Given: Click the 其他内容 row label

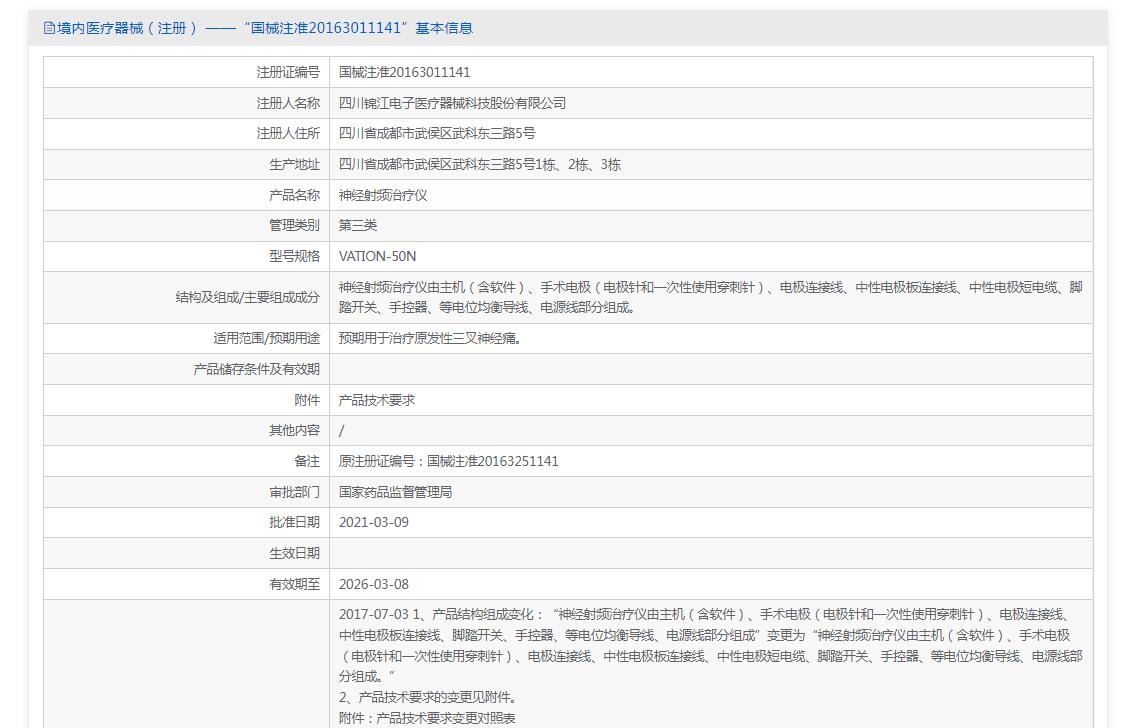Looking at the screenshot, I should [x=294, y=430].
